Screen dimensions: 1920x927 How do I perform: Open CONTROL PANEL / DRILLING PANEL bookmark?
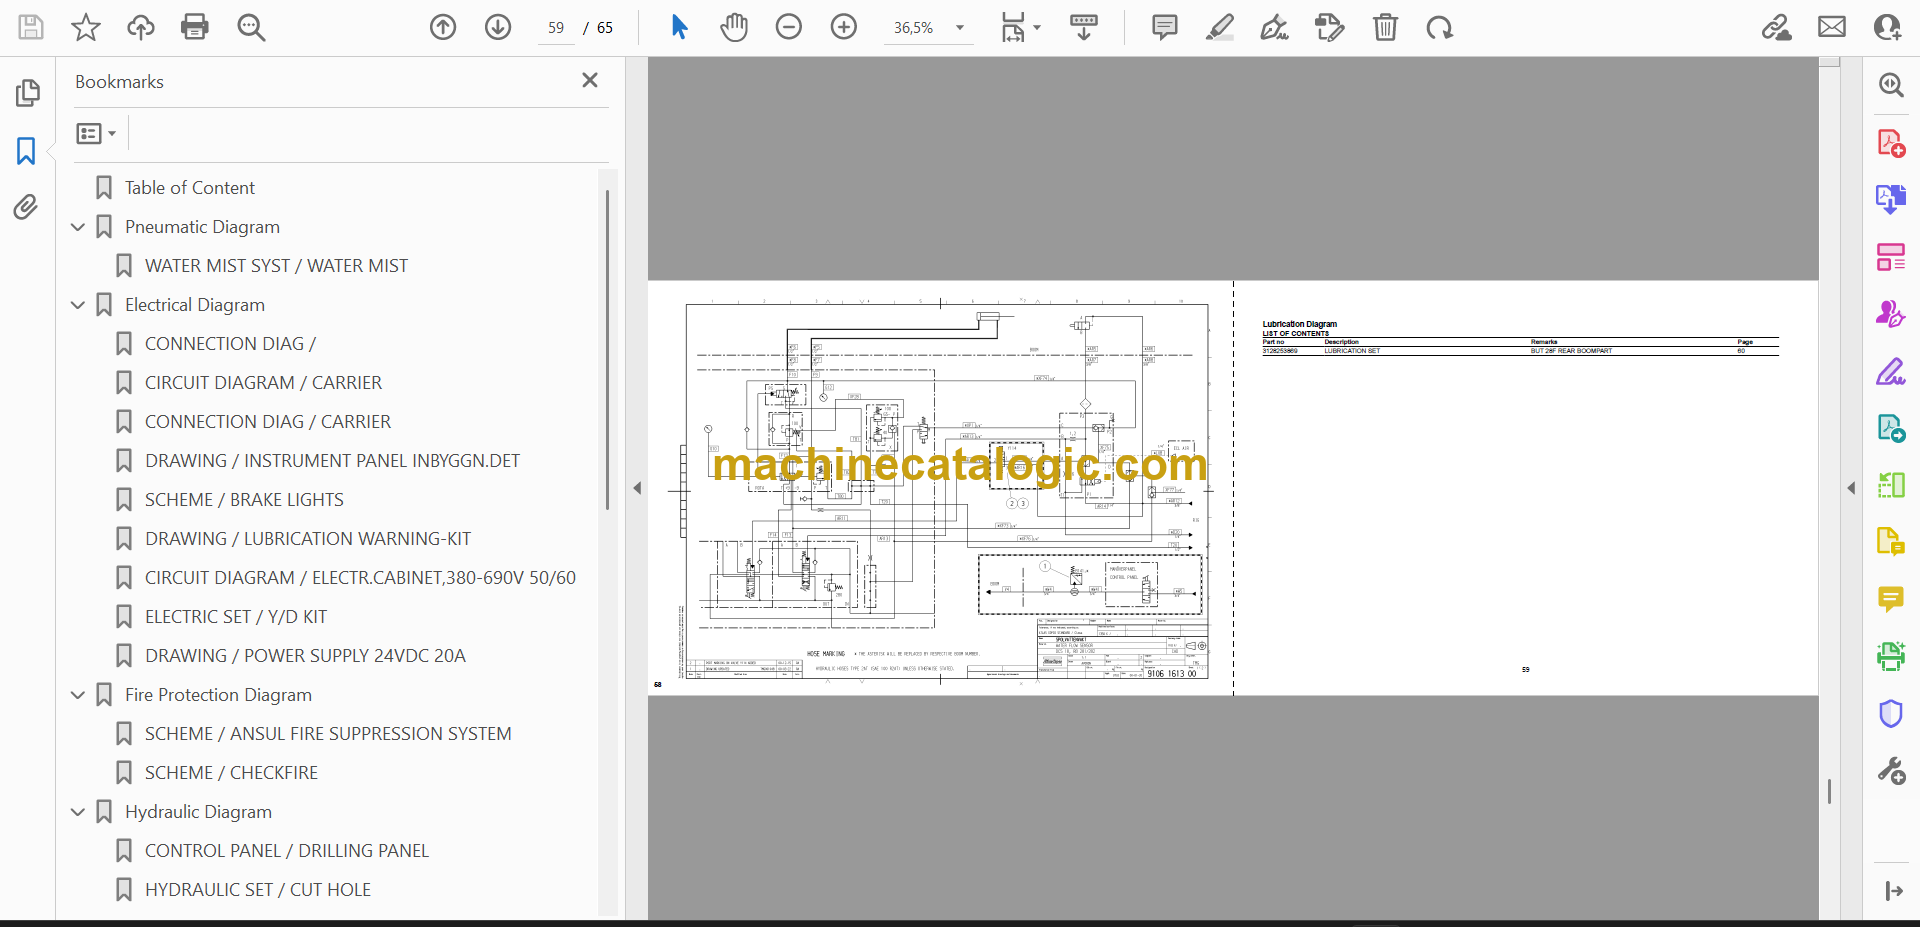click(287, 851)
